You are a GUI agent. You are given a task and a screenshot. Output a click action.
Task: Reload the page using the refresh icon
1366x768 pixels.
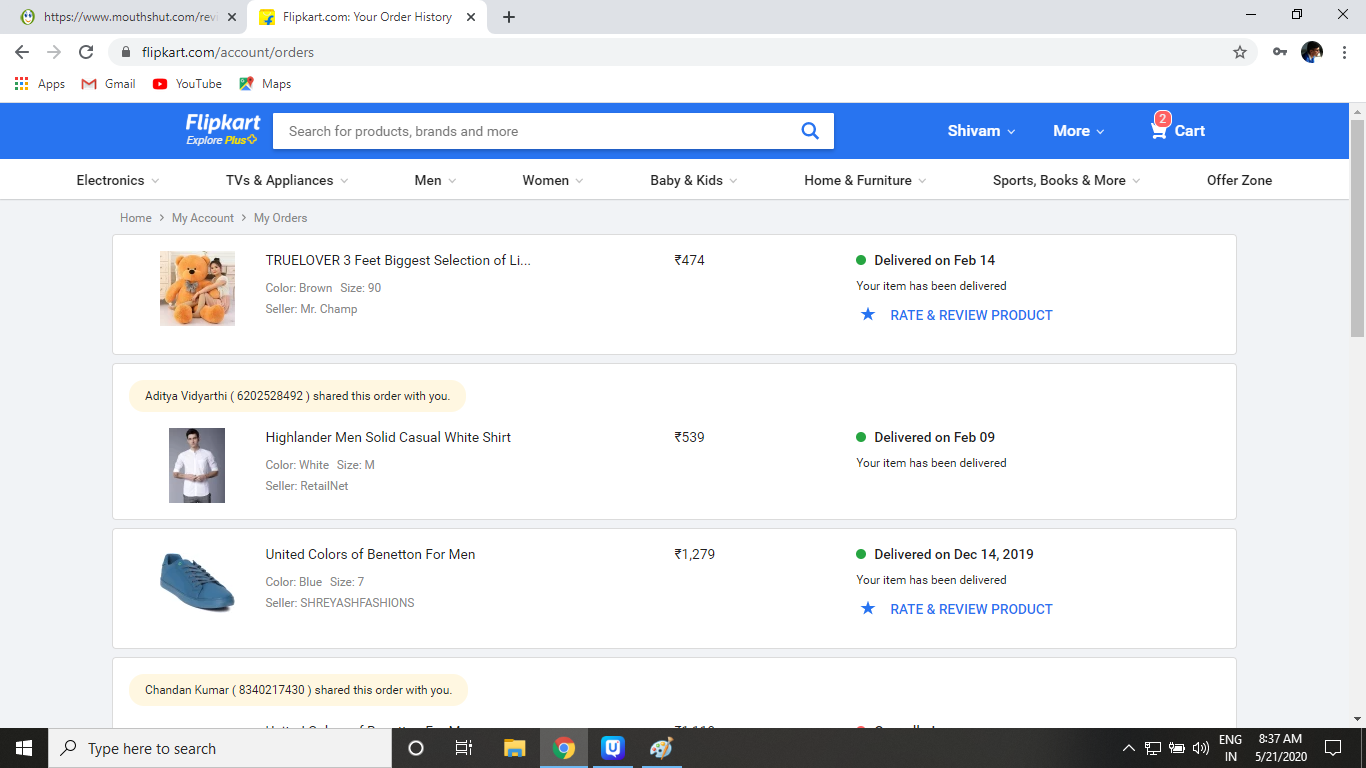pos(86,52)
